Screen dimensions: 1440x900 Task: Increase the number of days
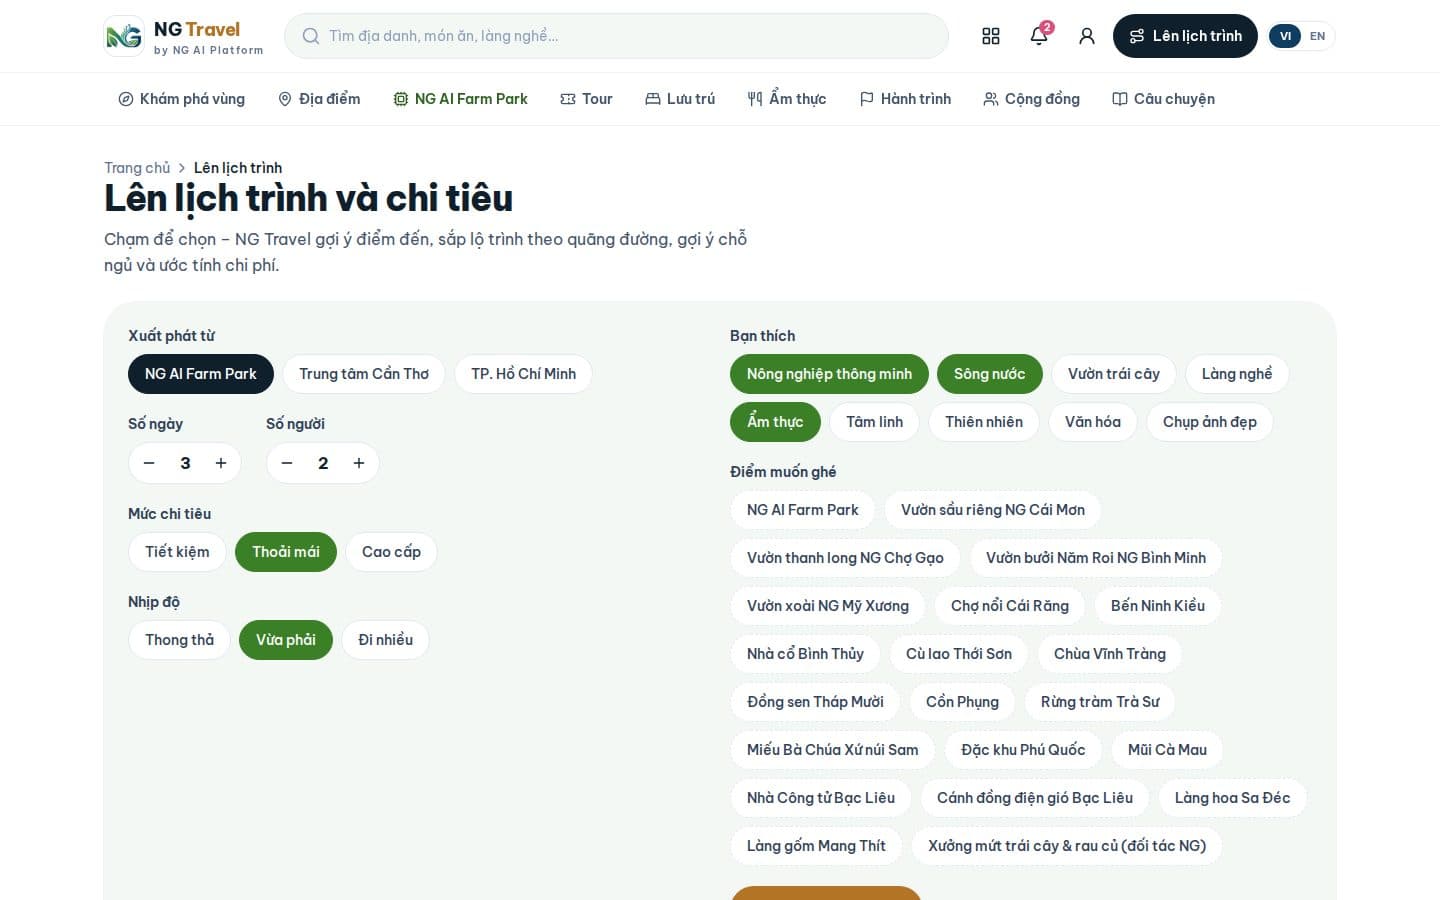pyautogui.click(x=221, y=463)
